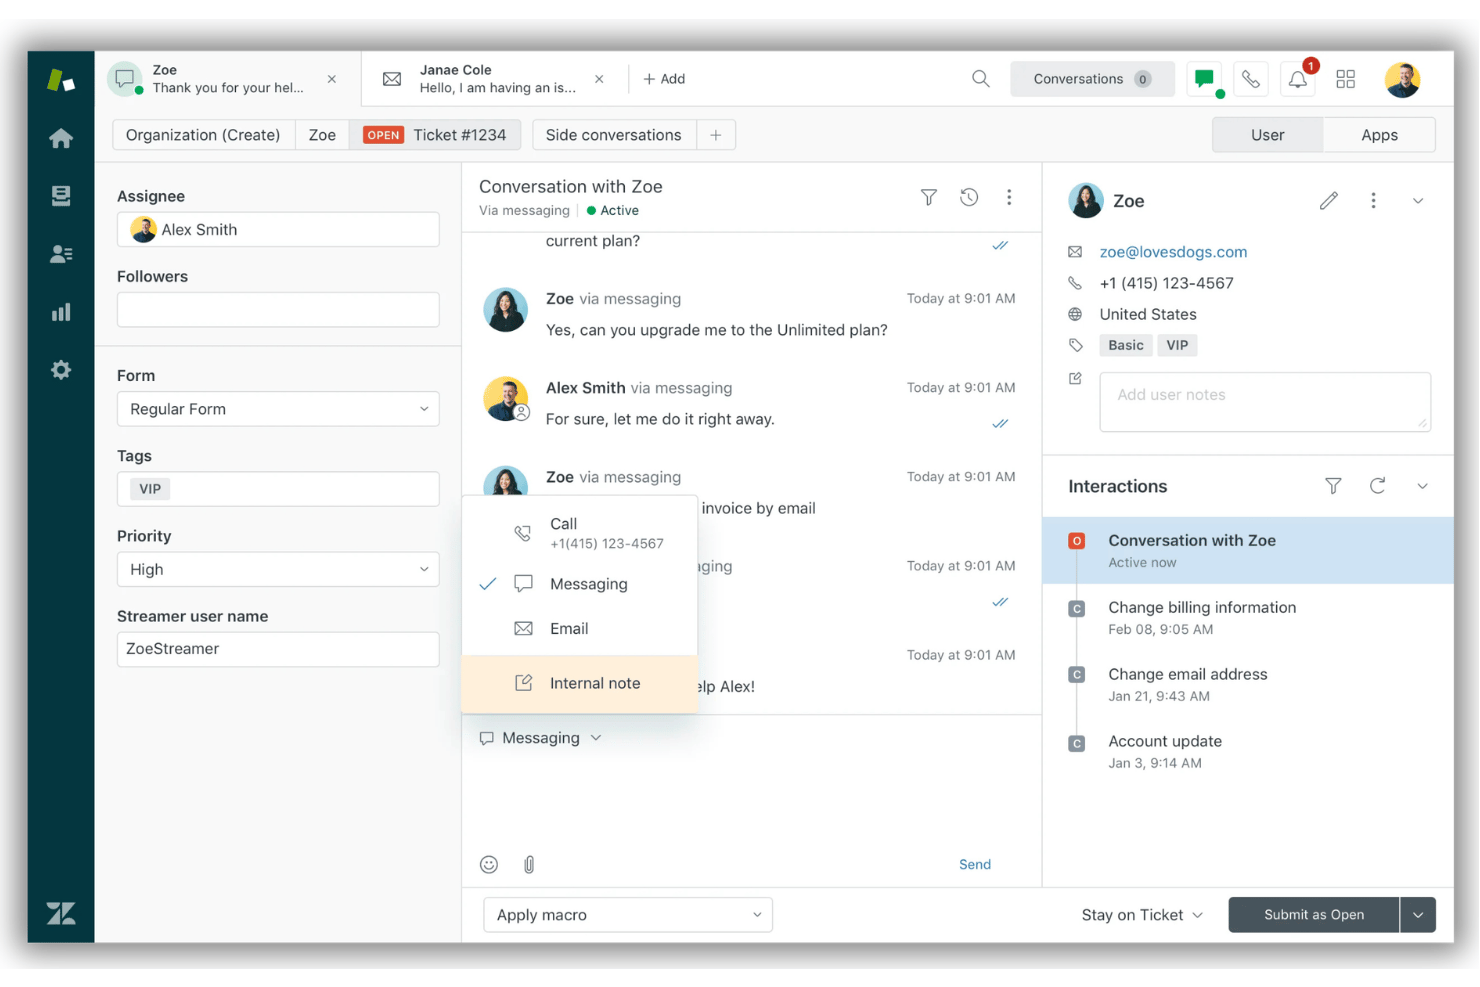The image size is (1480, 987).
Task: Close the Janae Cole tab
Action: (599, 79)
